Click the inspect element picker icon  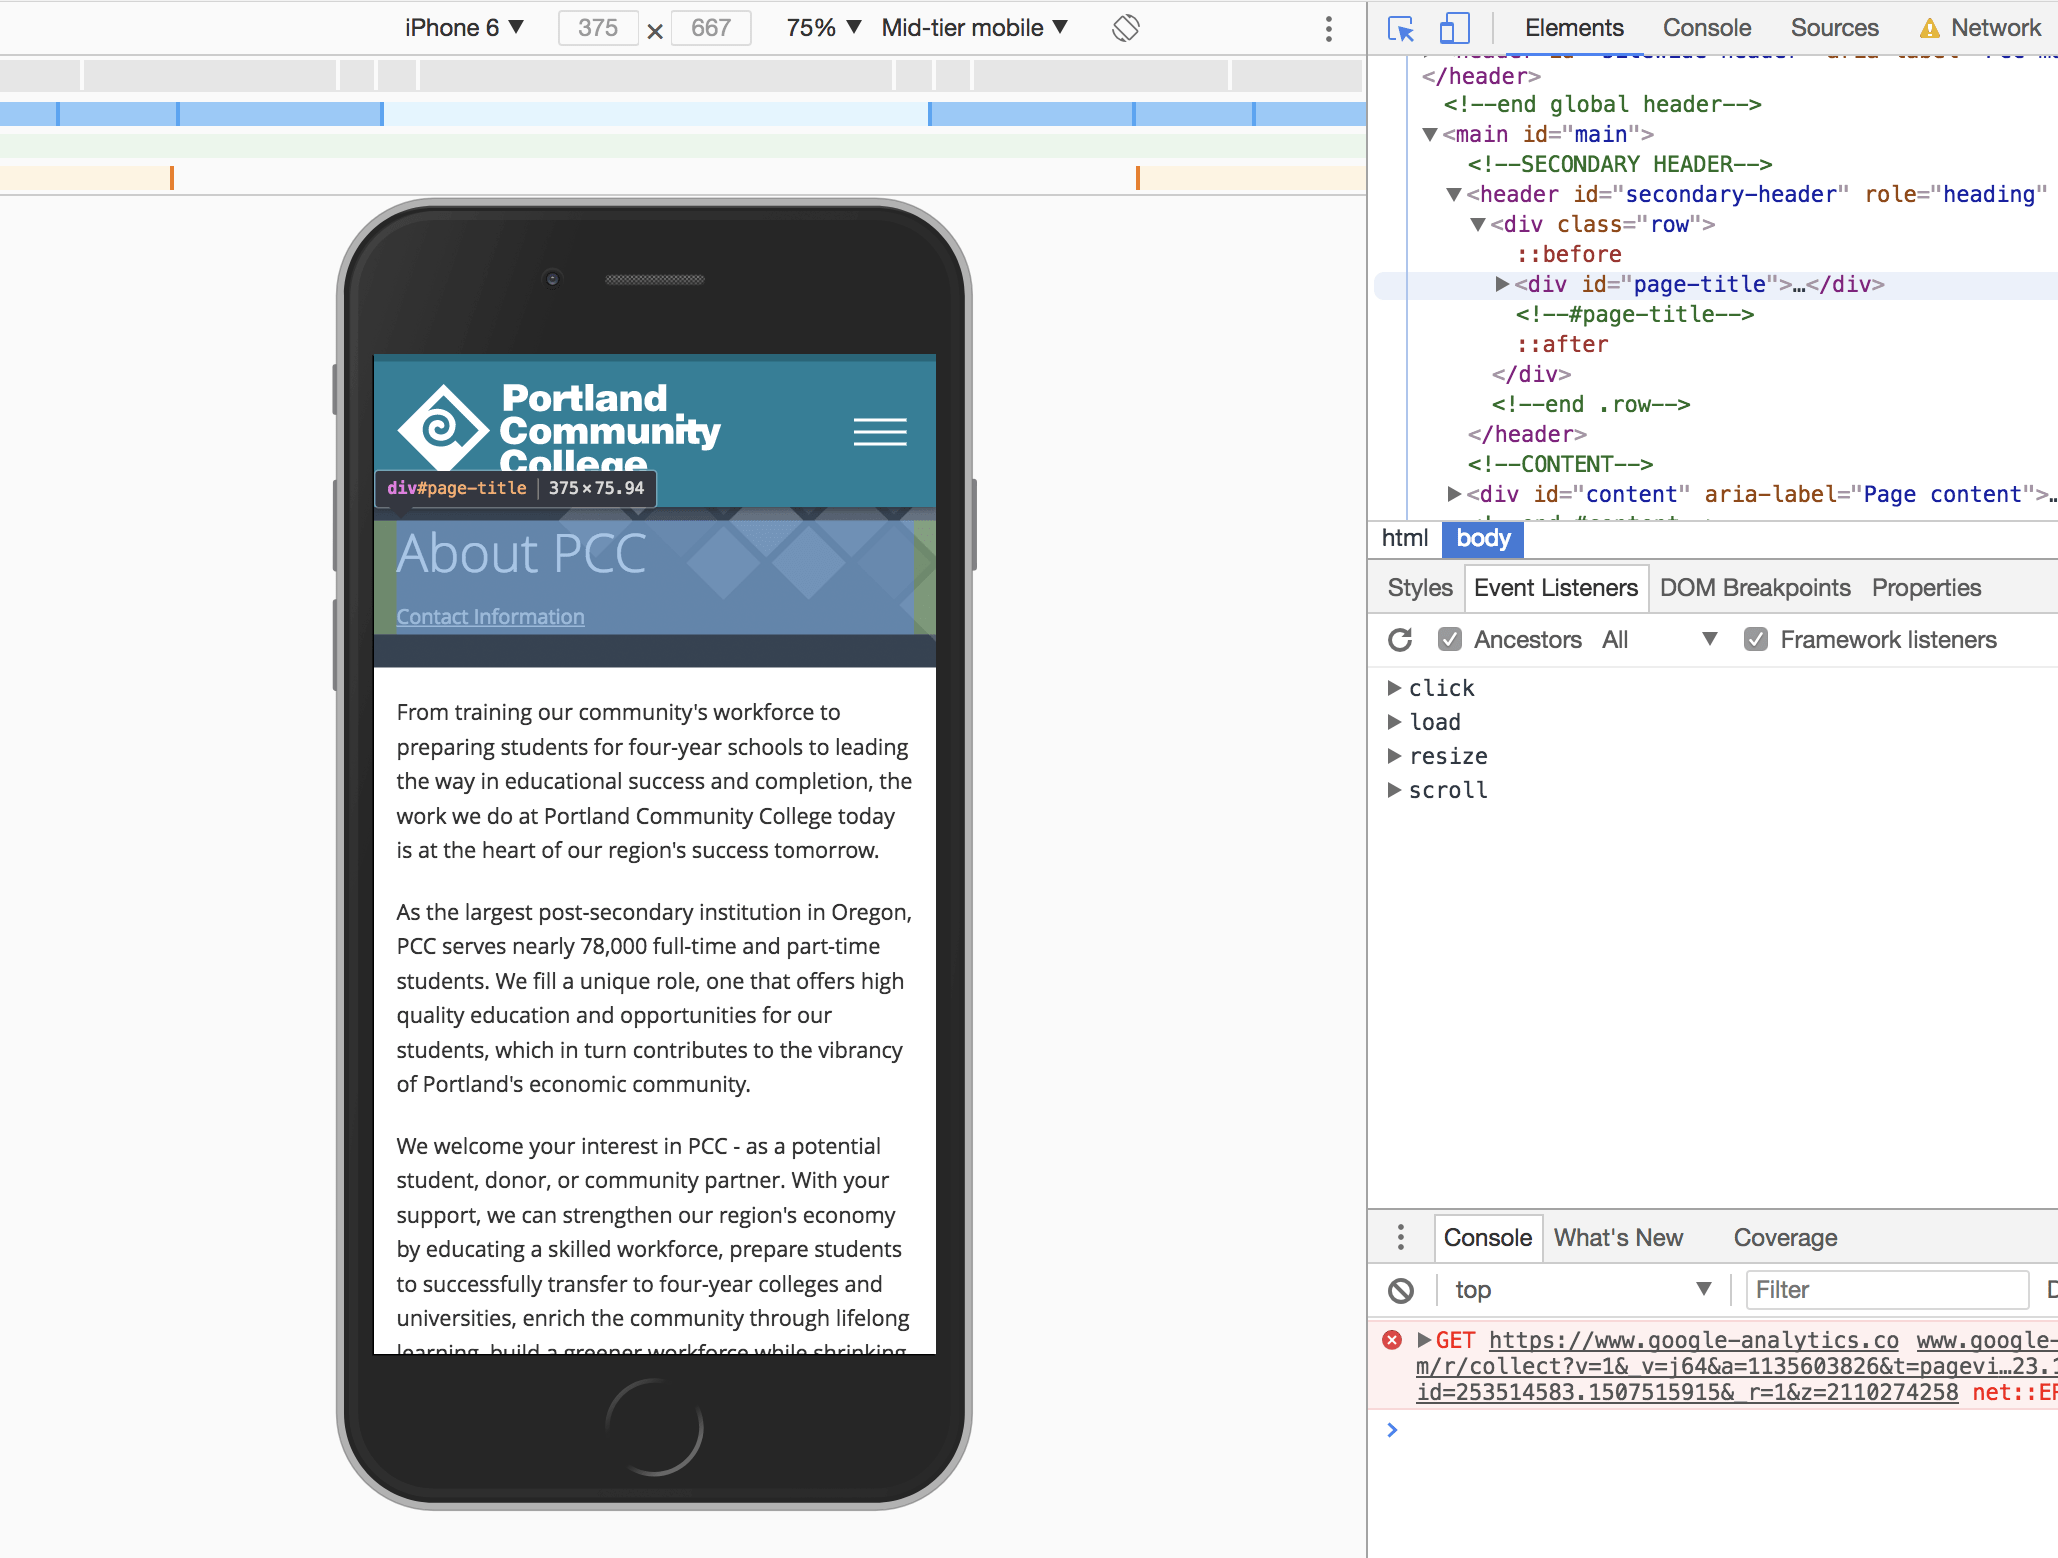pyautogui.click(x=1401, y=28)
